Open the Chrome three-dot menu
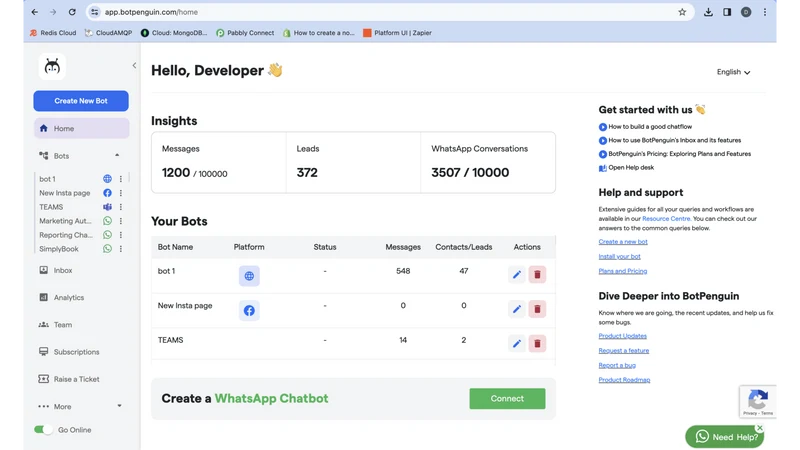The image size is (800, 450). coord(765,12)
